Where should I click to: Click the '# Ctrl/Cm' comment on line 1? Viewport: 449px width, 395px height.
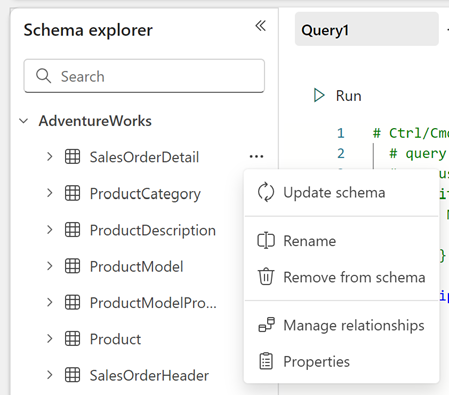411,133
